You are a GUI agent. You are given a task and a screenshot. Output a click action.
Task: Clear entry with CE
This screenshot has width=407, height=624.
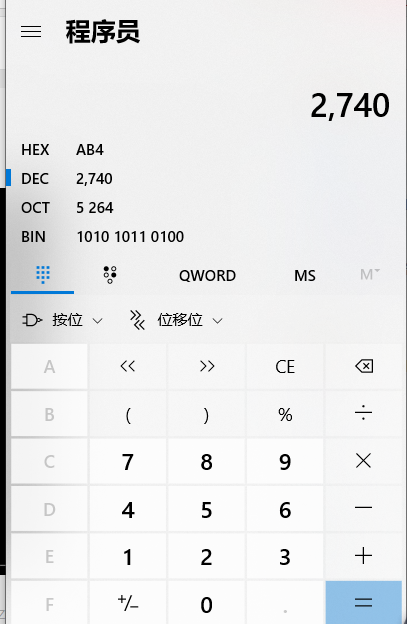285,367
